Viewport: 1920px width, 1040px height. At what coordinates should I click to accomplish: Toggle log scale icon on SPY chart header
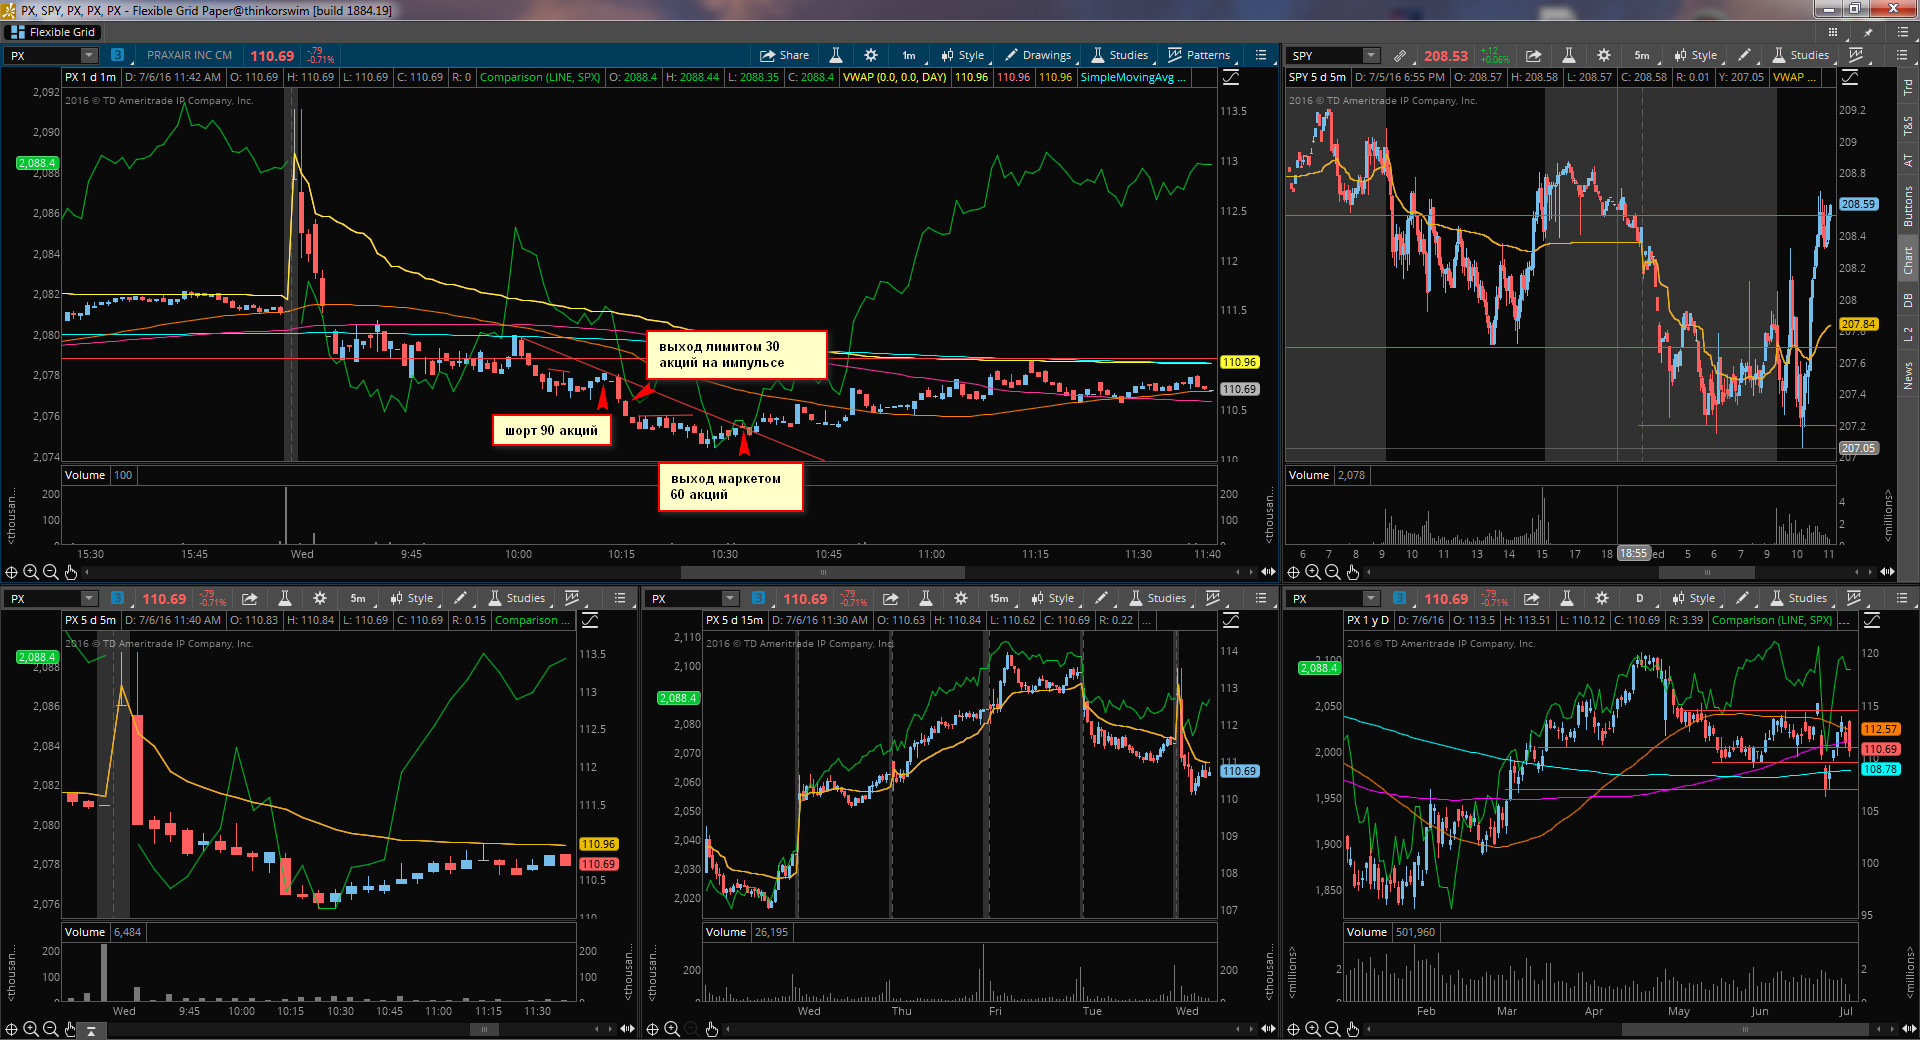click(1851, 77)
